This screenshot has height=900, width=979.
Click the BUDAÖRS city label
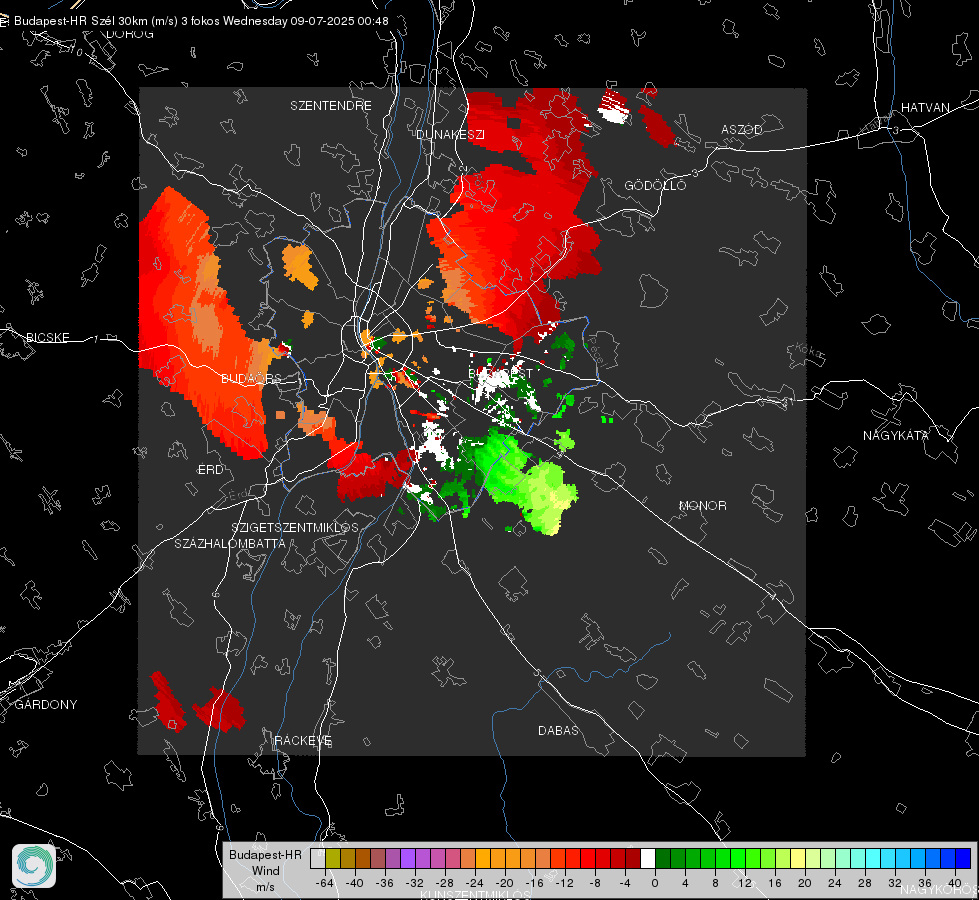click(x=251, y=378)
